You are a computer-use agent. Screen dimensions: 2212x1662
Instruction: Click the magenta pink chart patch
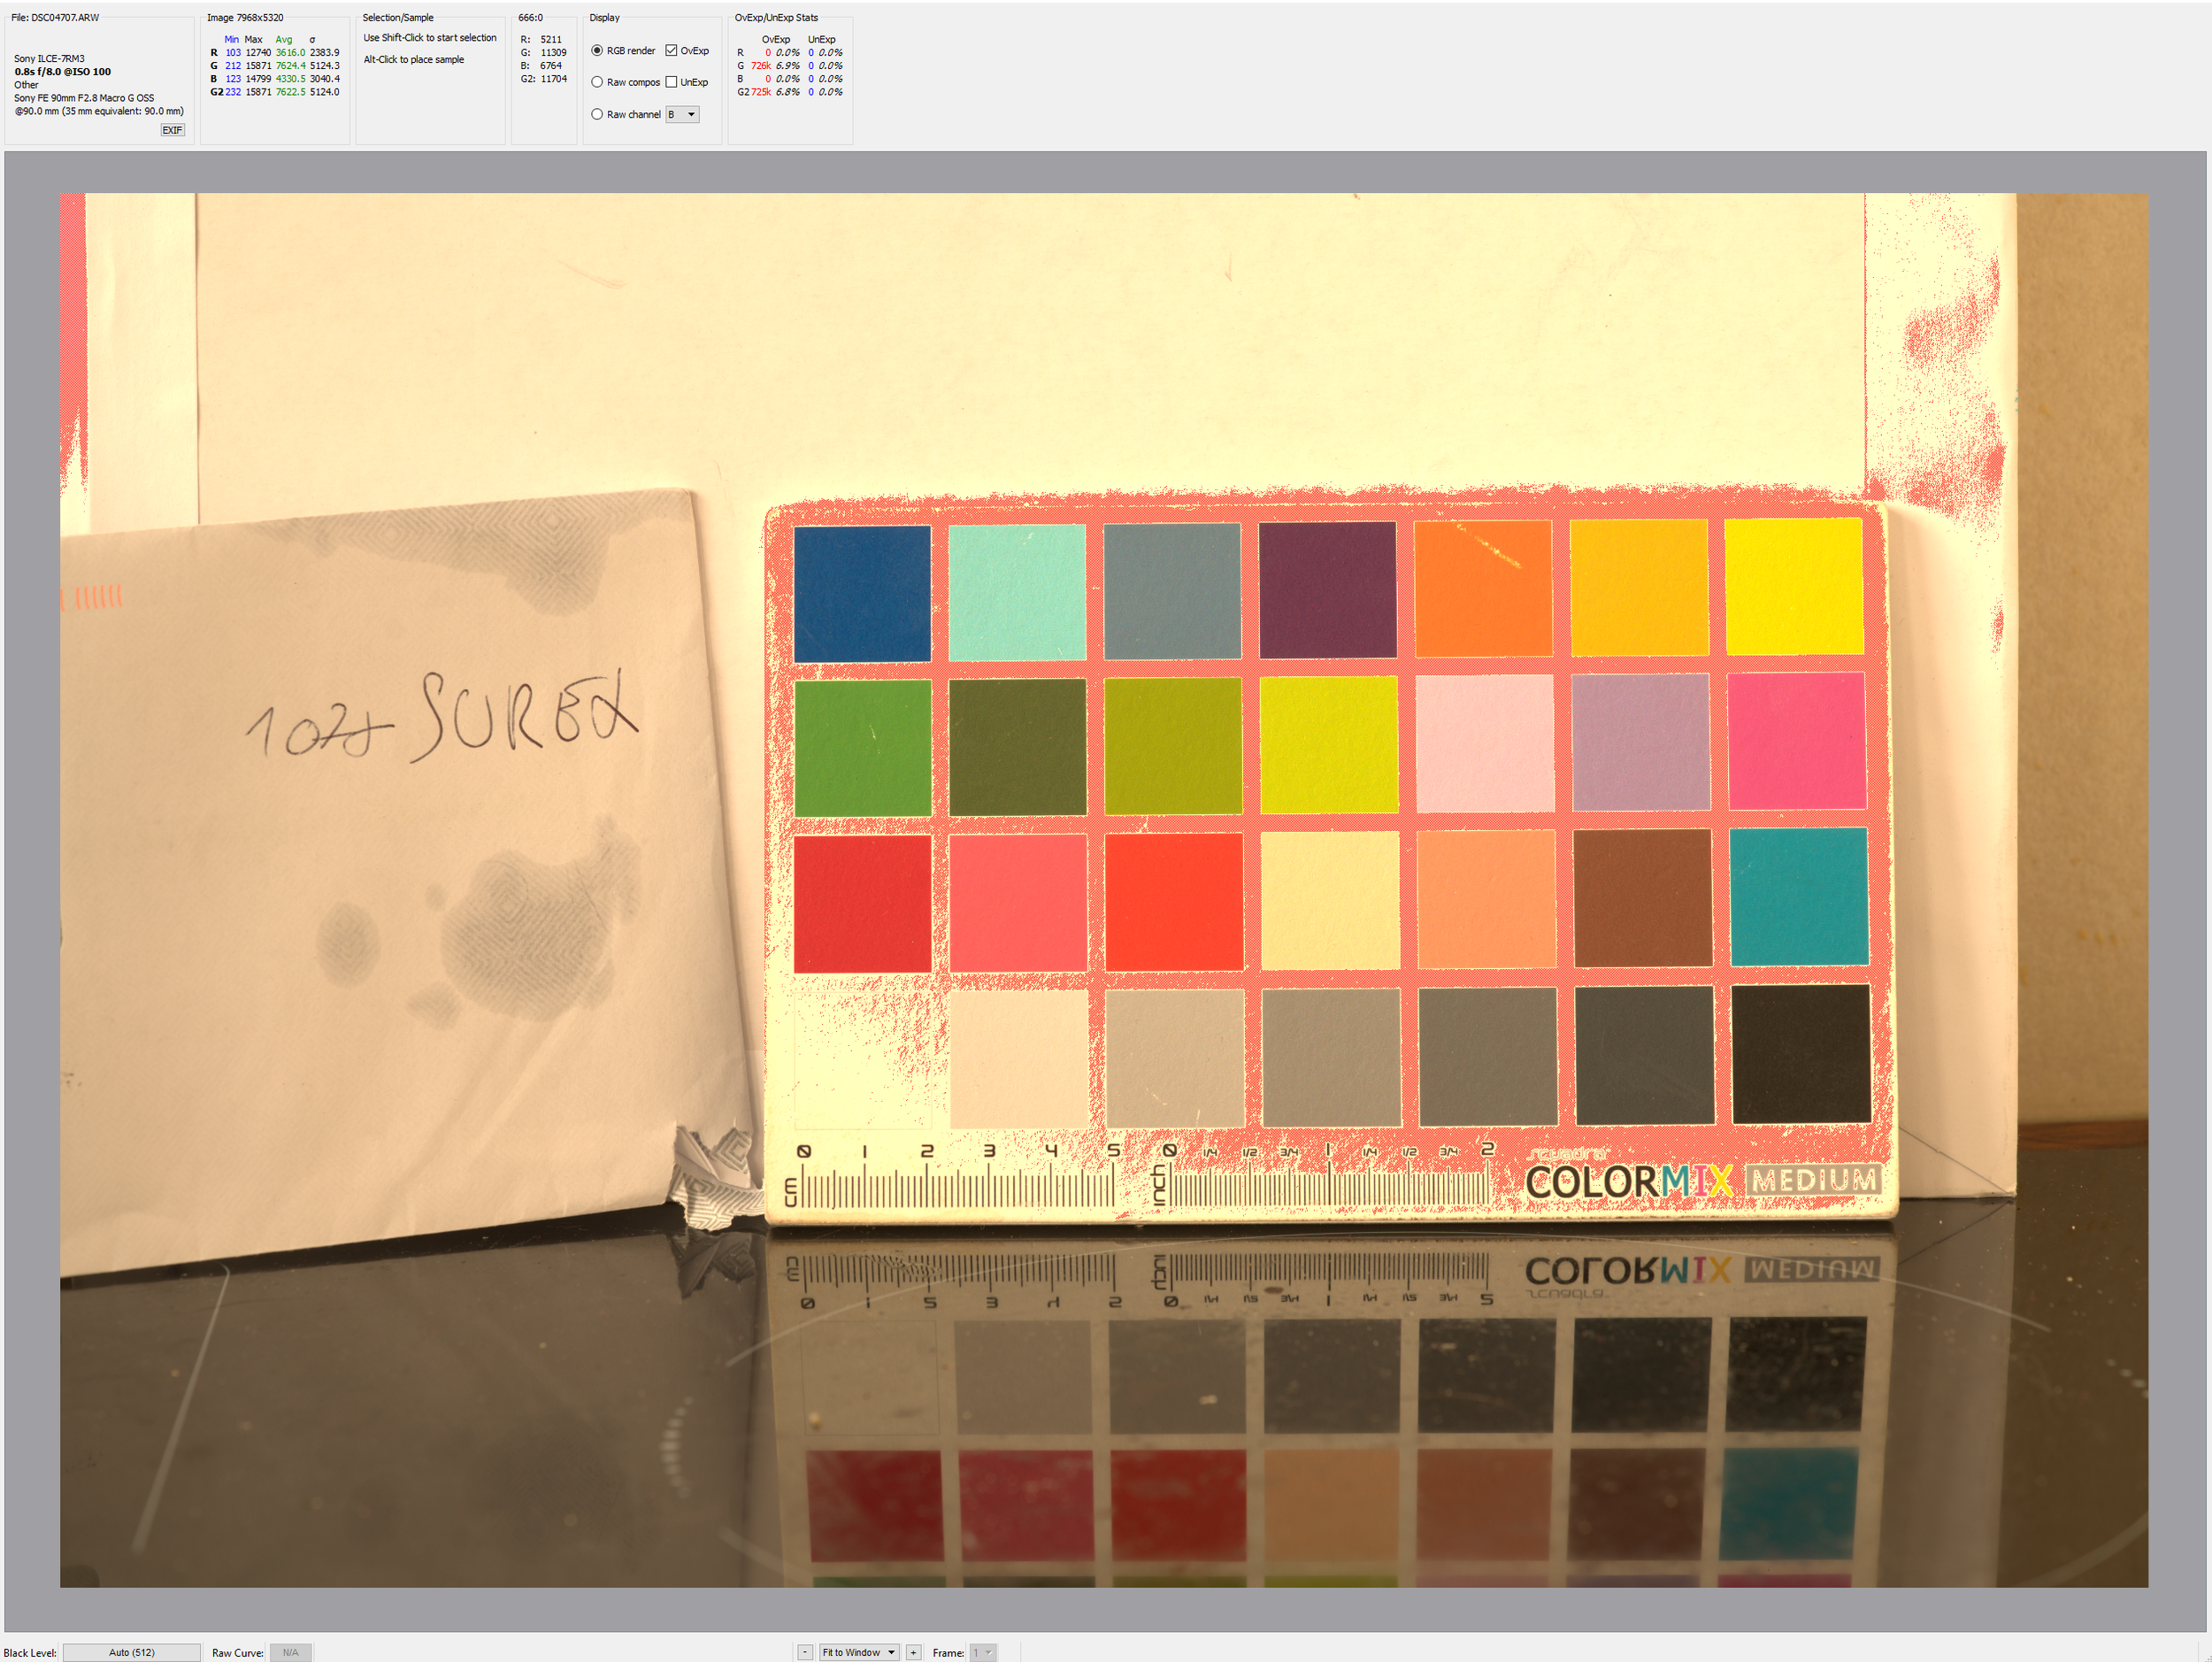pyautogui.click(x=1795, y=741)
